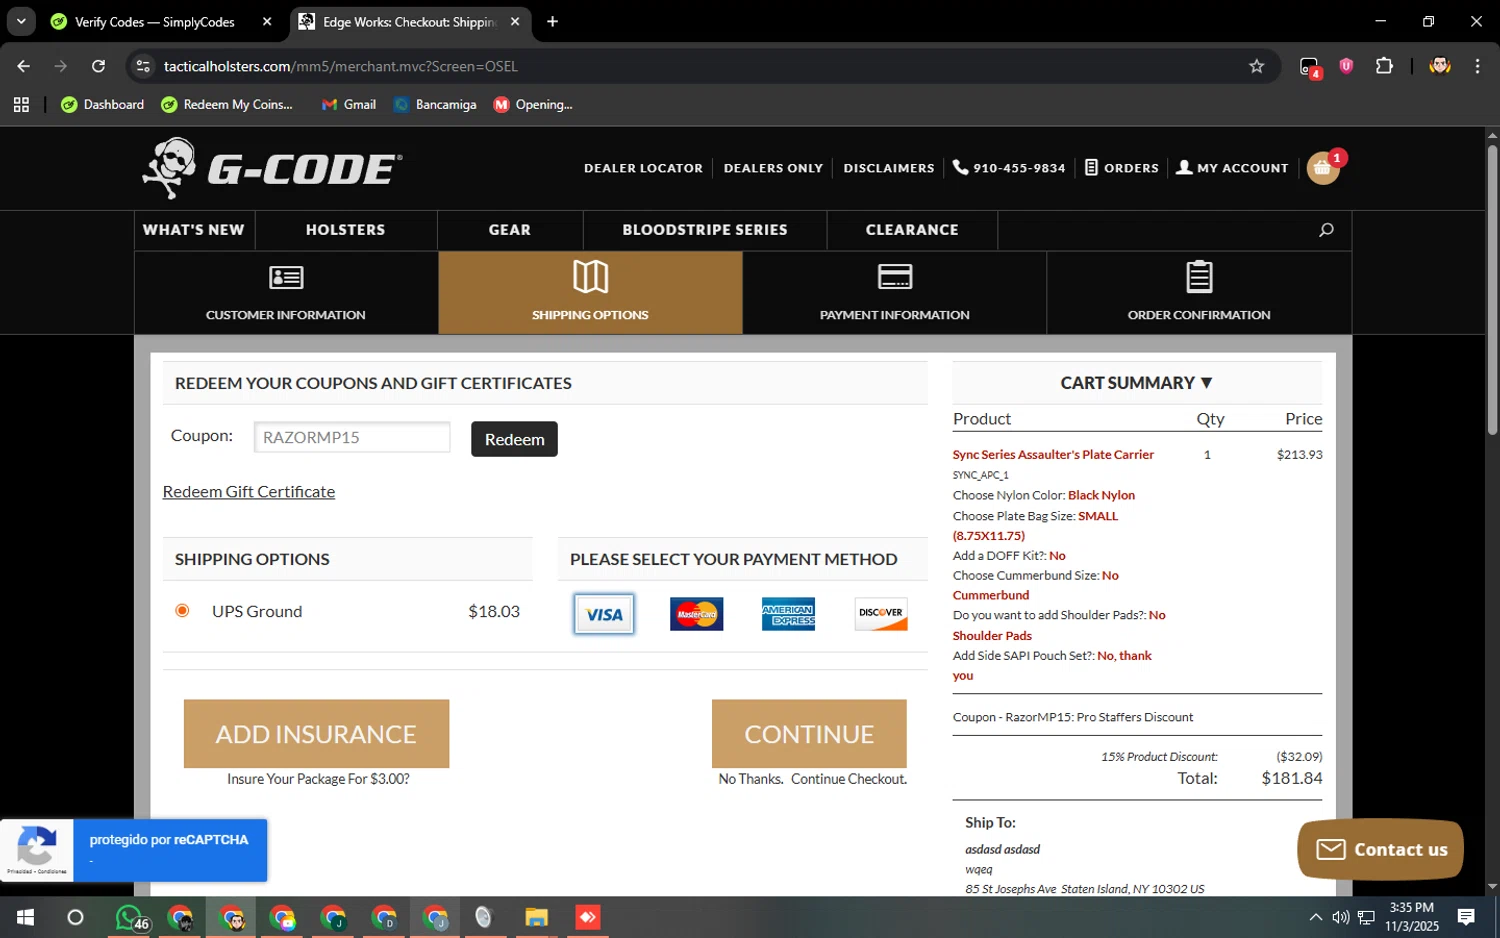Open WhatsApp from the taskbar
This screenshot has width=1500, height=938.
[130, 917]
